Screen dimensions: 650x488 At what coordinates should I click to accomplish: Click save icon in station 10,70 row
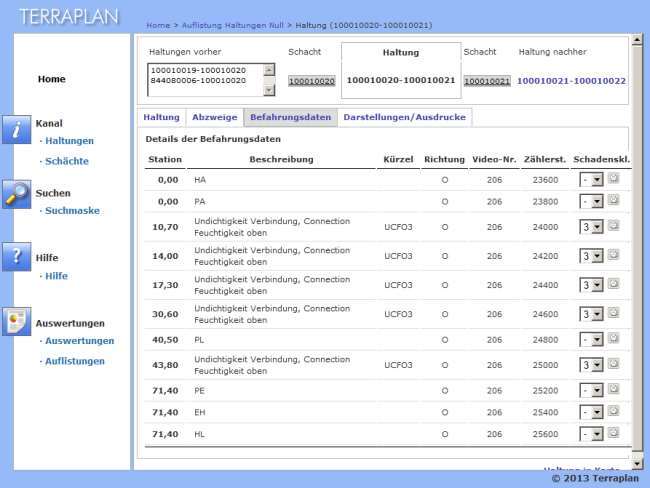(614, 226)
